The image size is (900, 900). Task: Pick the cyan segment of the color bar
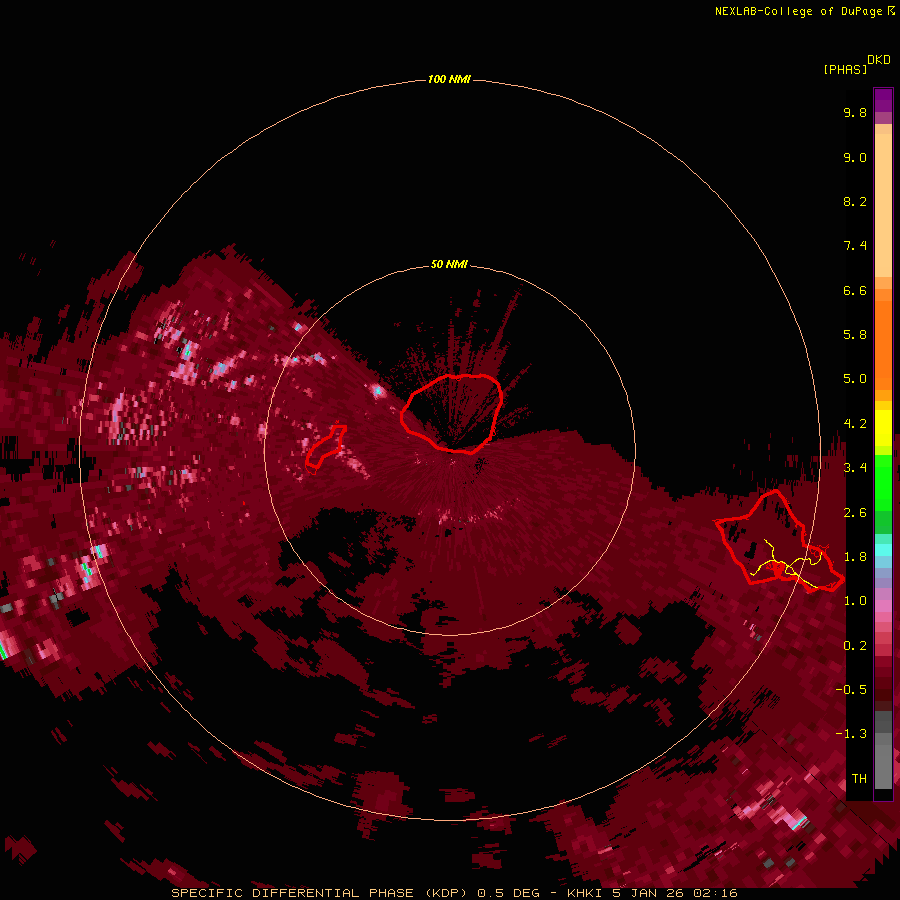(883, 550)
